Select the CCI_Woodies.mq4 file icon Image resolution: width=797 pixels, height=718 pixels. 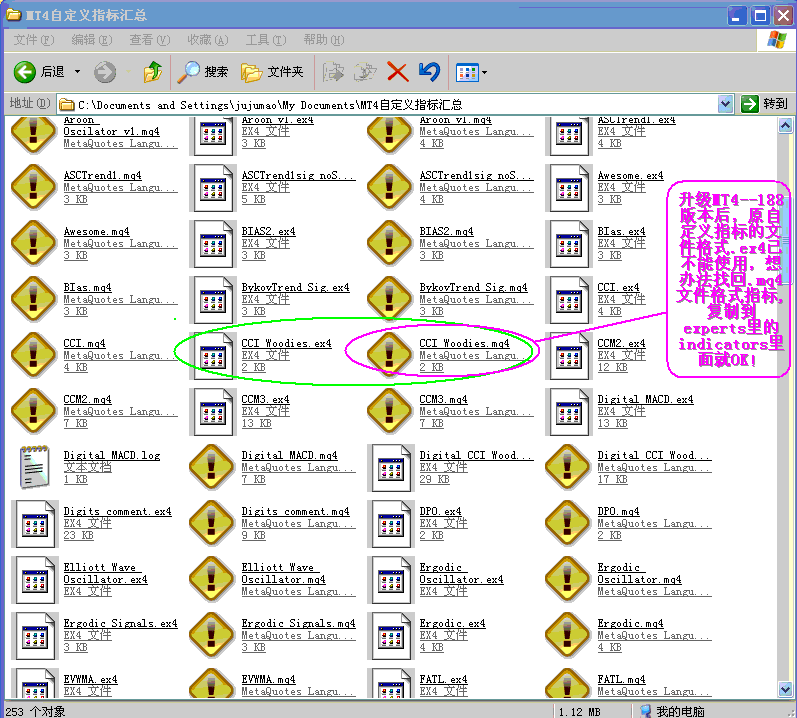389,354
